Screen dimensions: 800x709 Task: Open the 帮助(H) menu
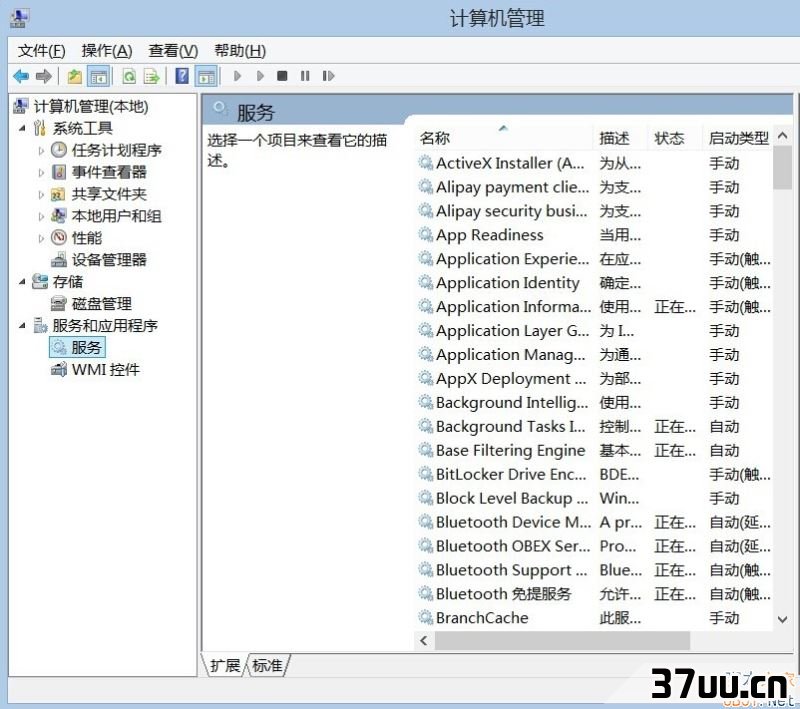[240, 50]
